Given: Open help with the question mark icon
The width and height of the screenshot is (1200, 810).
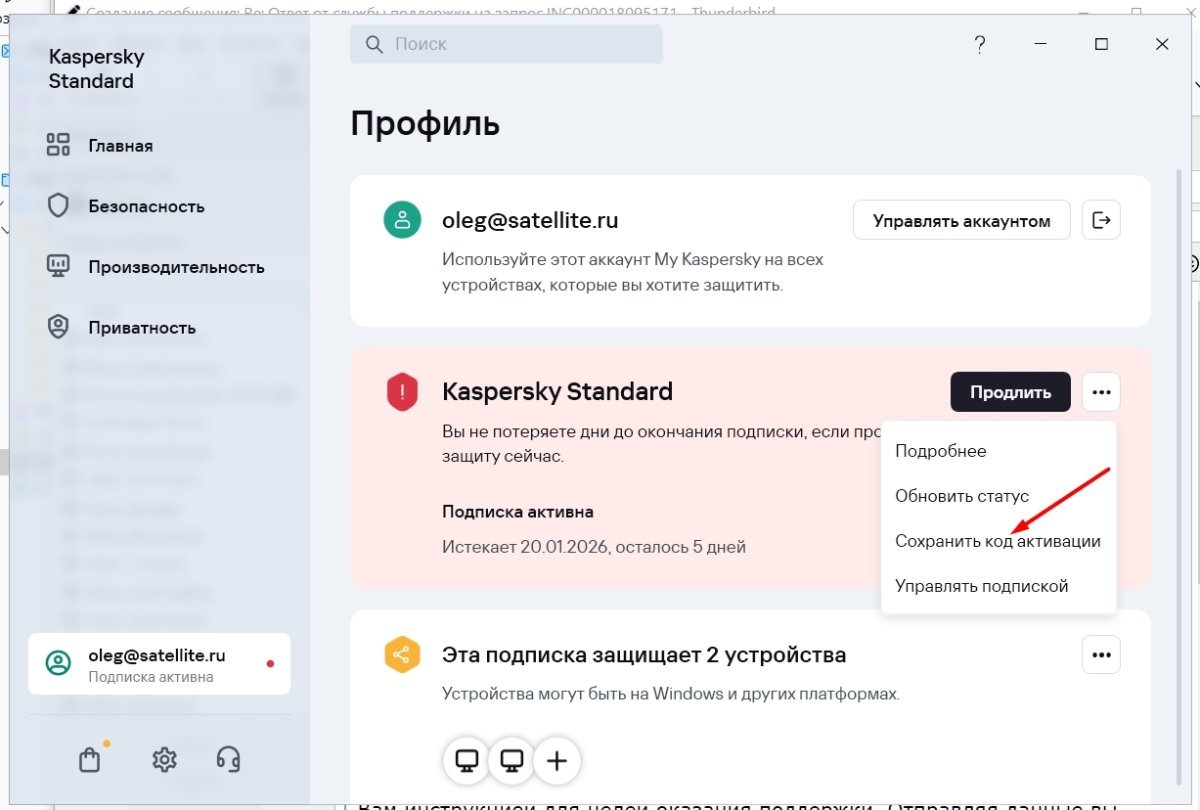Looking at the screenshot, I should click(980, 44).
